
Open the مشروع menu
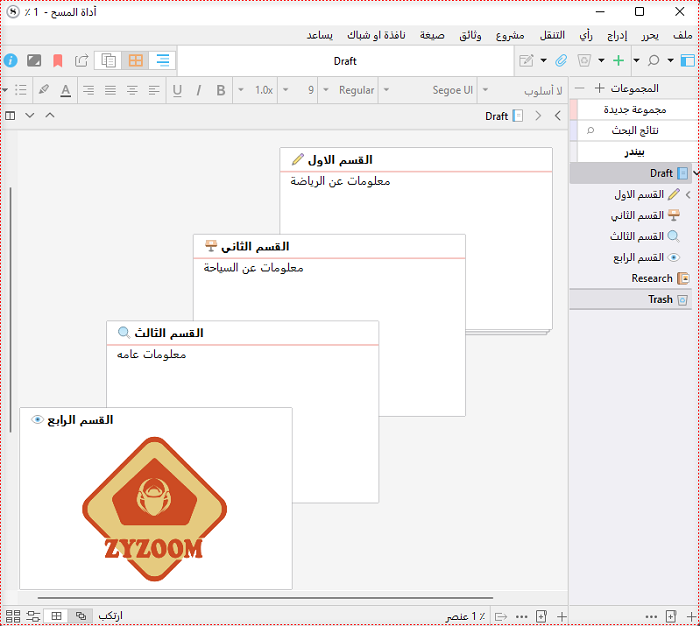coord(510,35)
